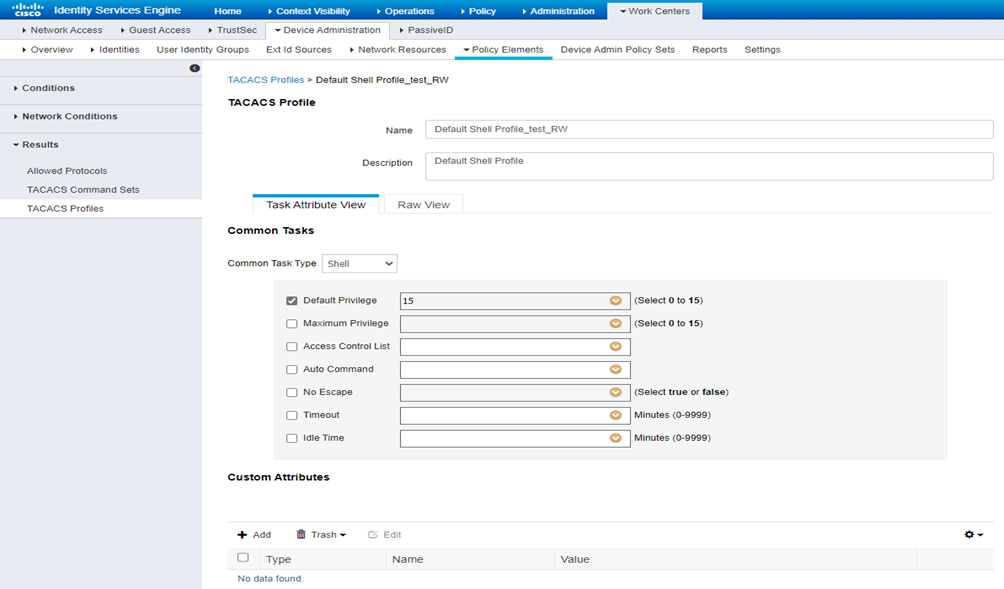Uncheck the Default Privilege checkbox
Image resolution: width=1004 pixels, height=589 pixels.
pos(292,300)
